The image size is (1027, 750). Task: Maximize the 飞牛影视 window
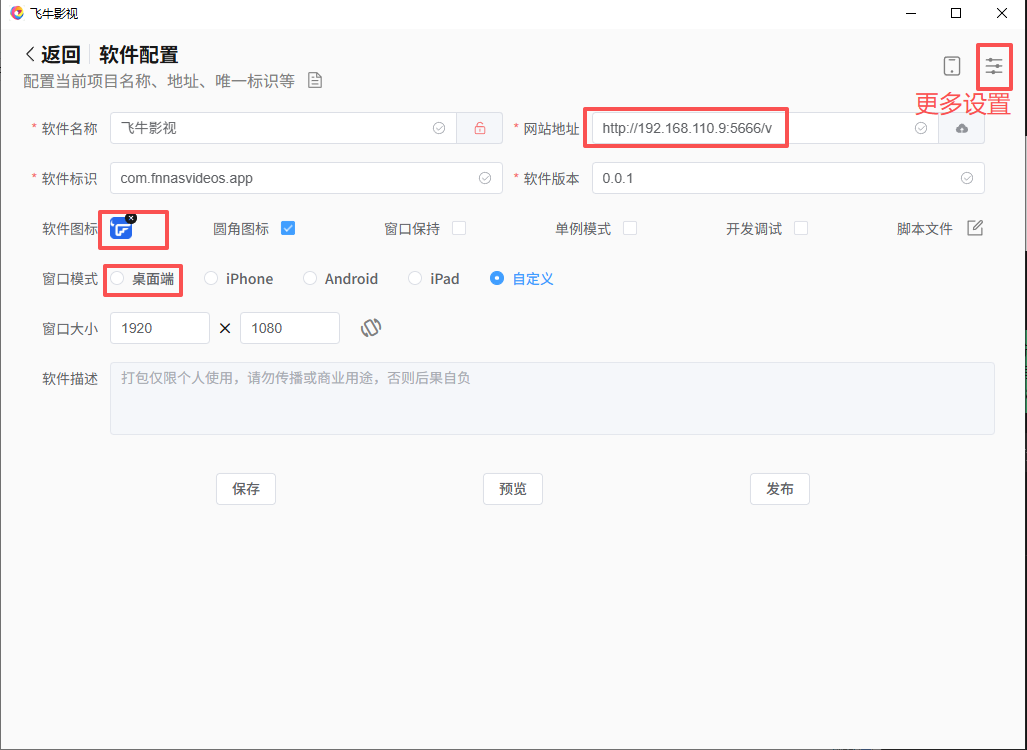click(x=956, y=13)
